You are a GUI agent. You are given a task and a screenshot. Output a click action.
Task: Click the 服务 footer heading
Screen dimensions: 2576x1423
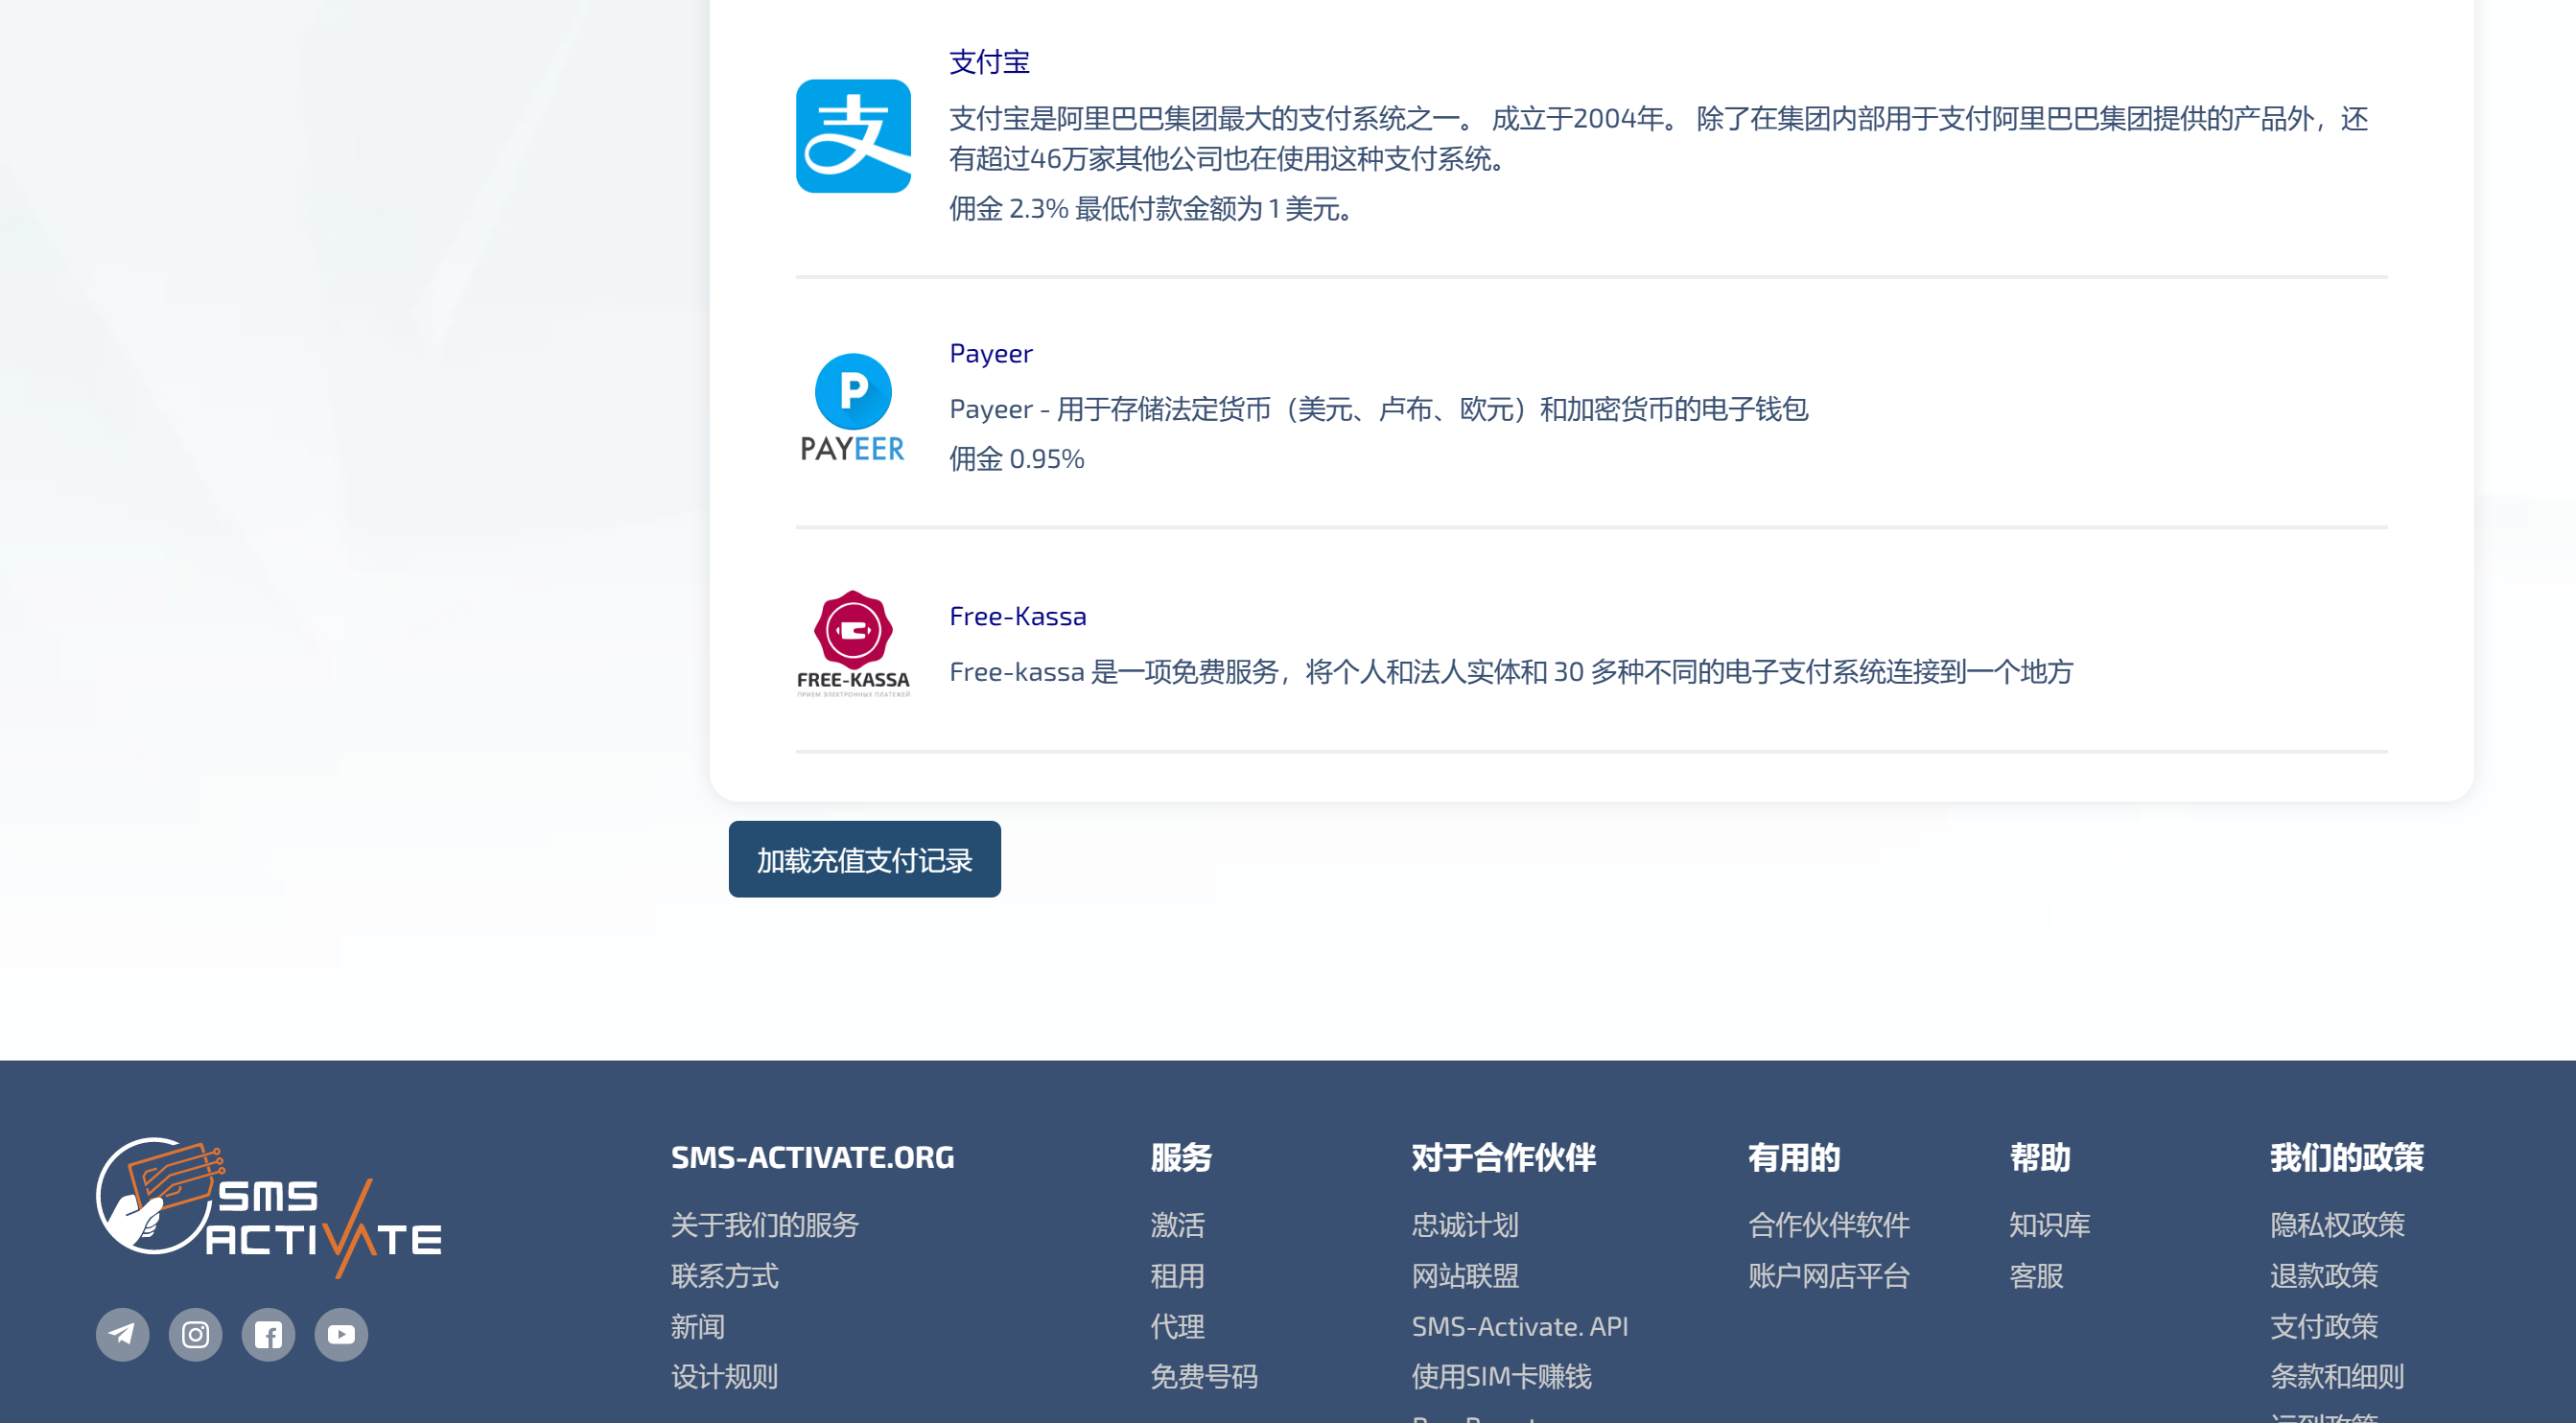pyautogui.click(x=1181, y=1157)
